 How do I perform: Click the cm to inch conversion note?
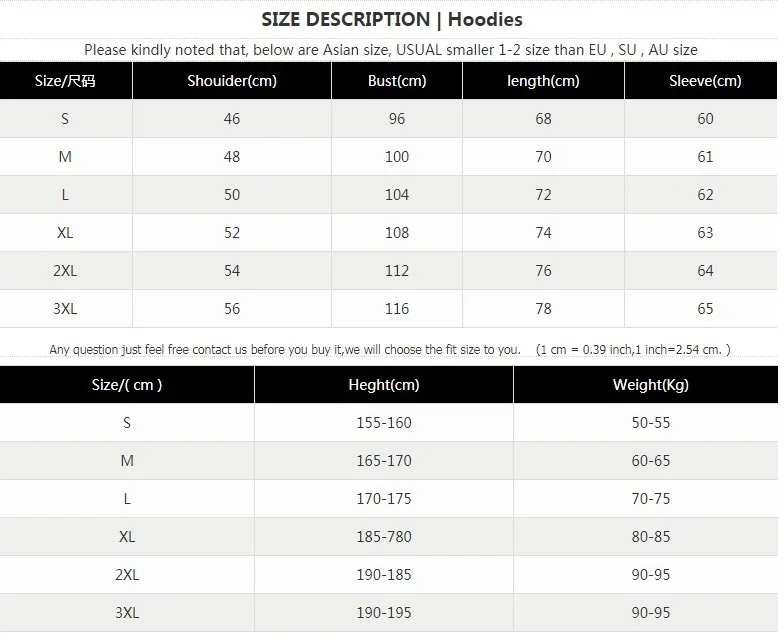click(633, 350)
